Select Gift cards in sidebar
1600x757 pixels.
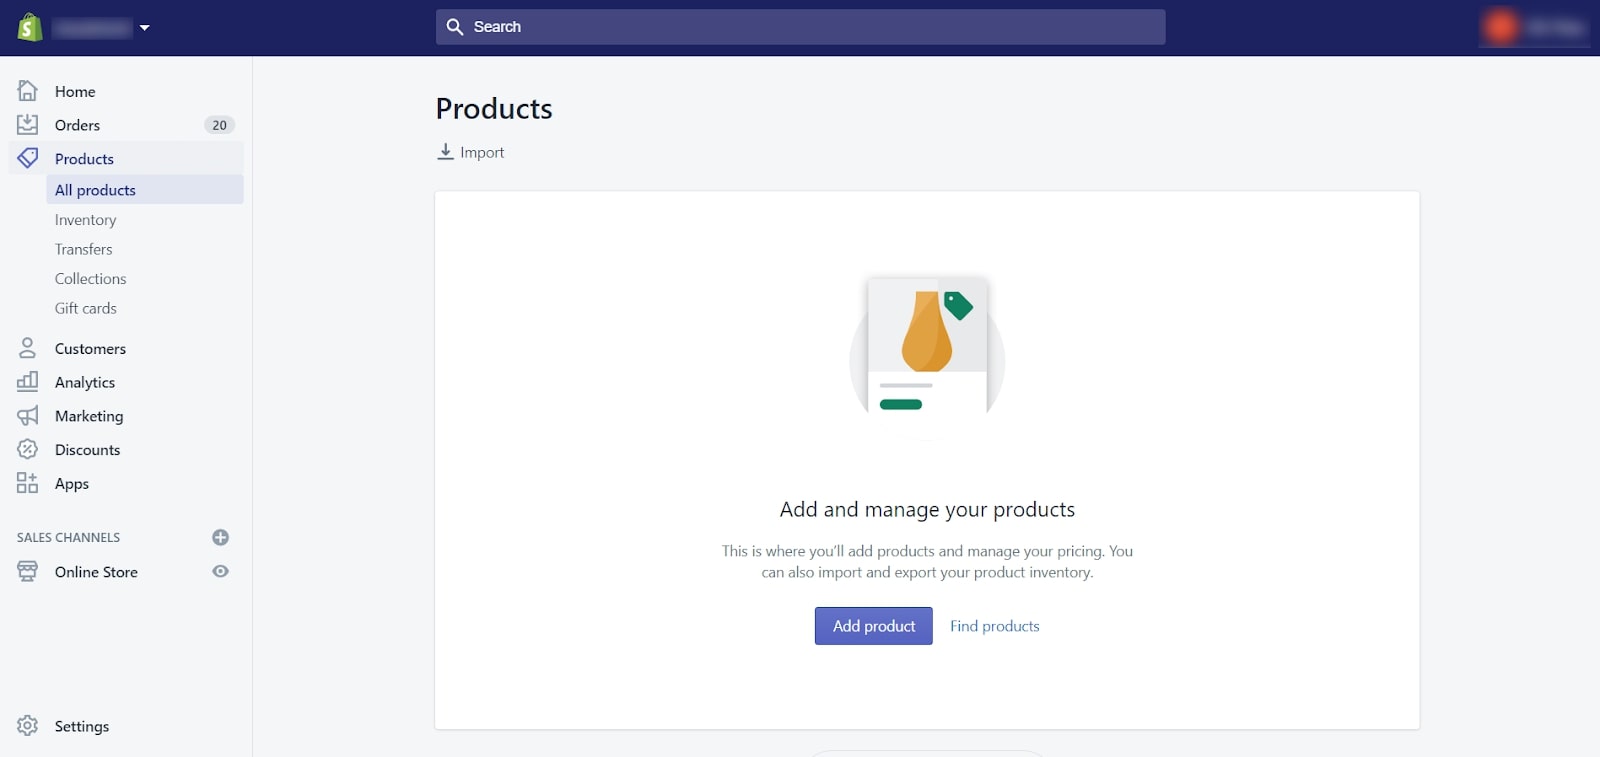coord(85,309)
